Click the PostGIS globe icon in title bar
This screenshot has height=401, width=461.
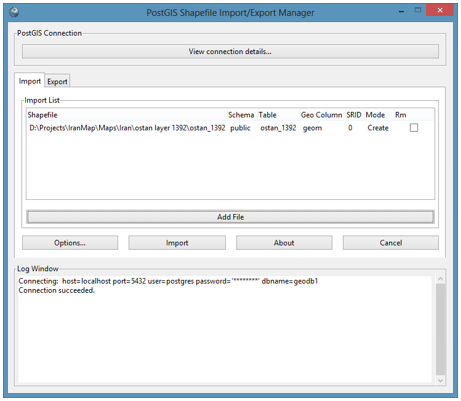point(14,12)
